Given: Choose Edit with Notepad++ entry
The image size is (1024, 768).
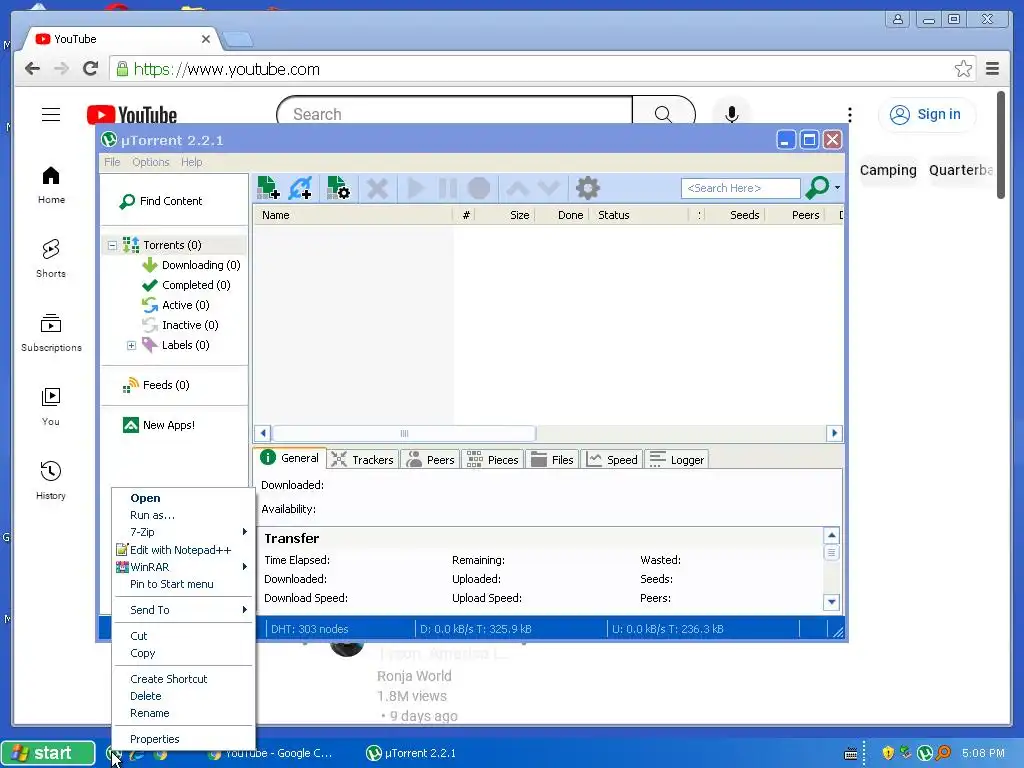Looking at the screenshot, I should click(183, 550).
